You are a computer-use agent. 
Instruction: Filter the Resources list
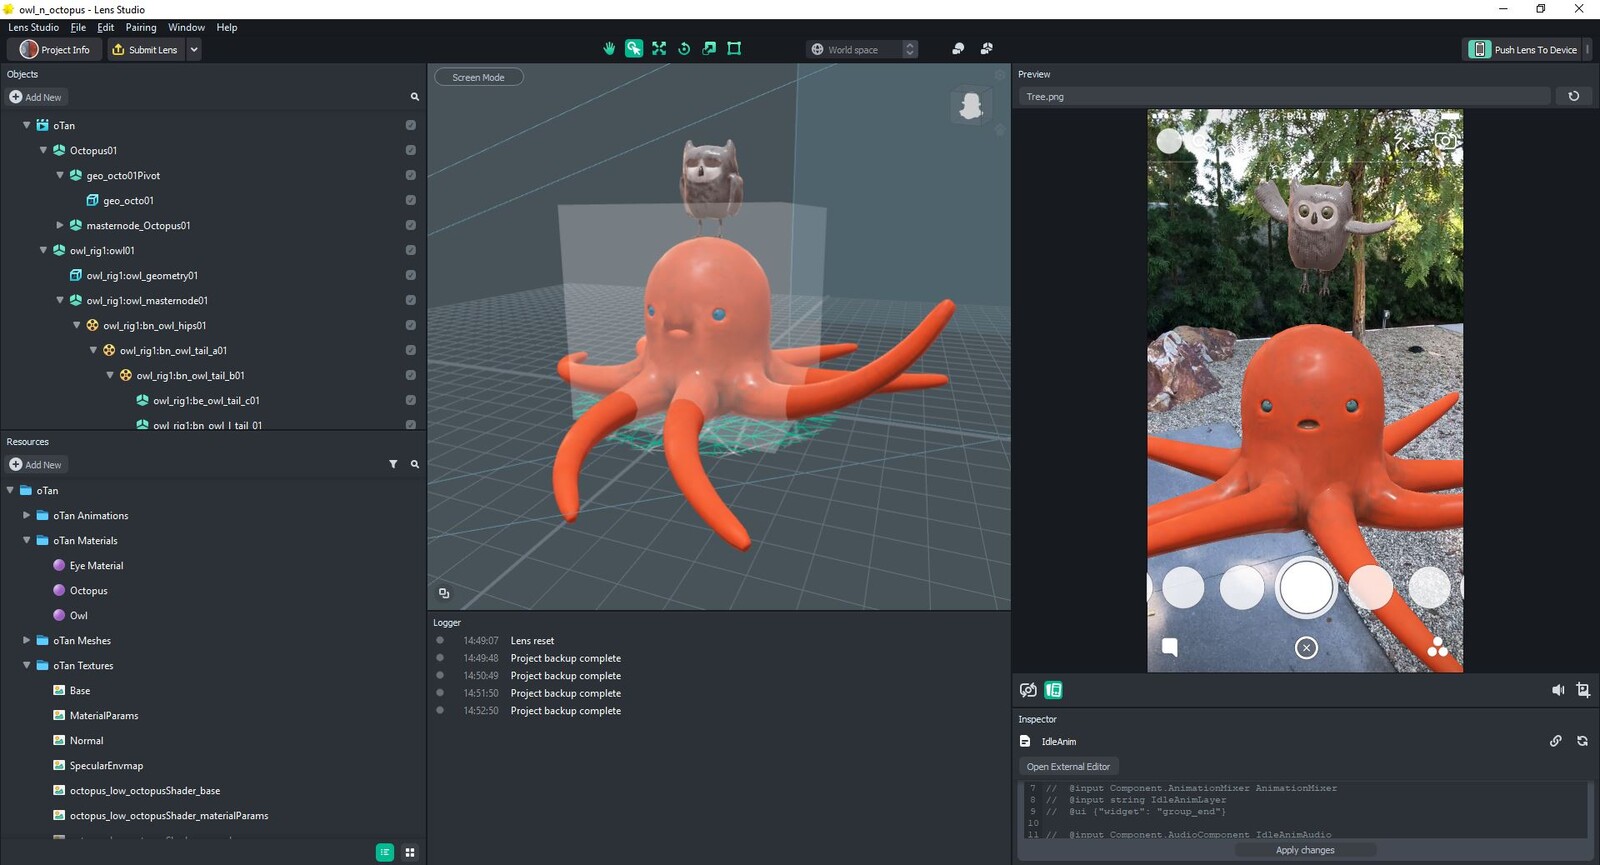point(393,464)
